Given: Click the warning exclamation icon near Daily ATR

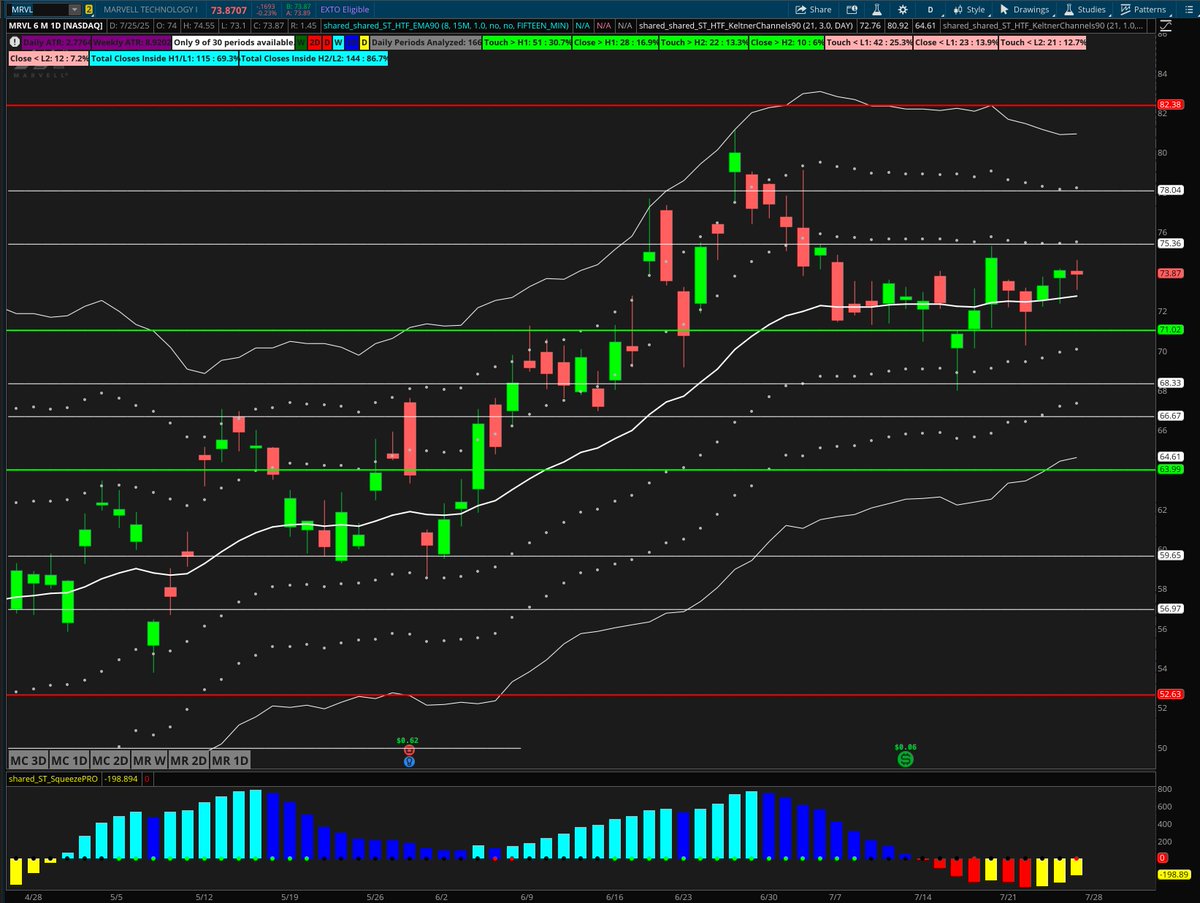Looking at the screenshot, I should coord(15,42).
